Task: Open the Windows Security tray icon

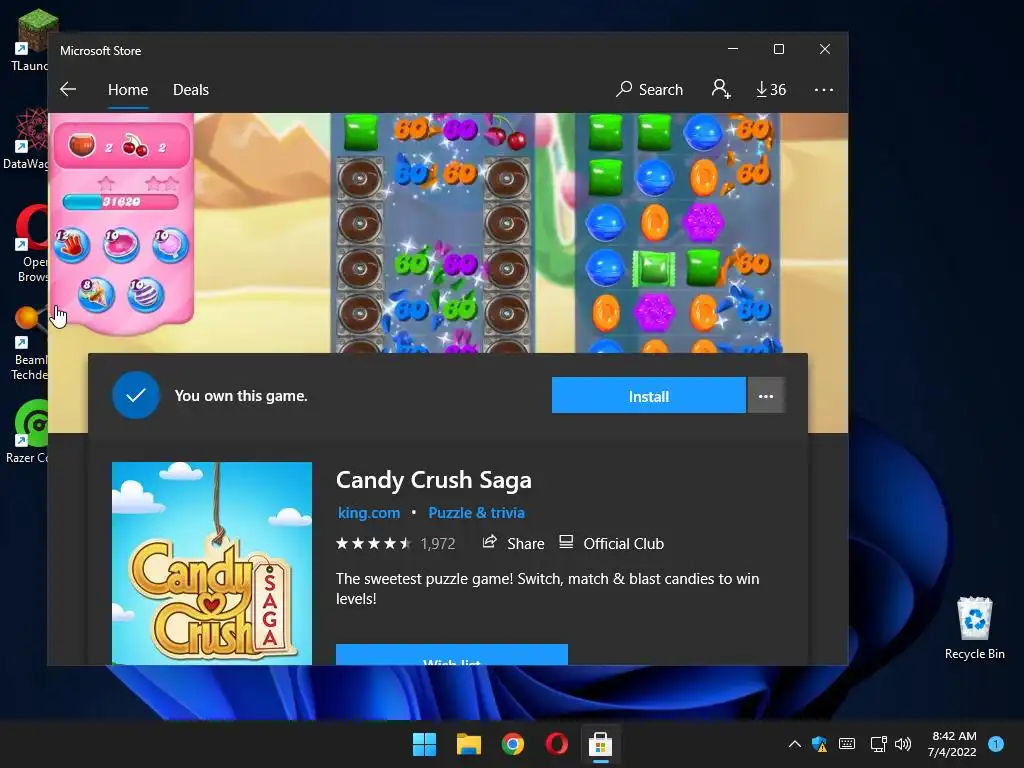Action: tap(820, 744)
